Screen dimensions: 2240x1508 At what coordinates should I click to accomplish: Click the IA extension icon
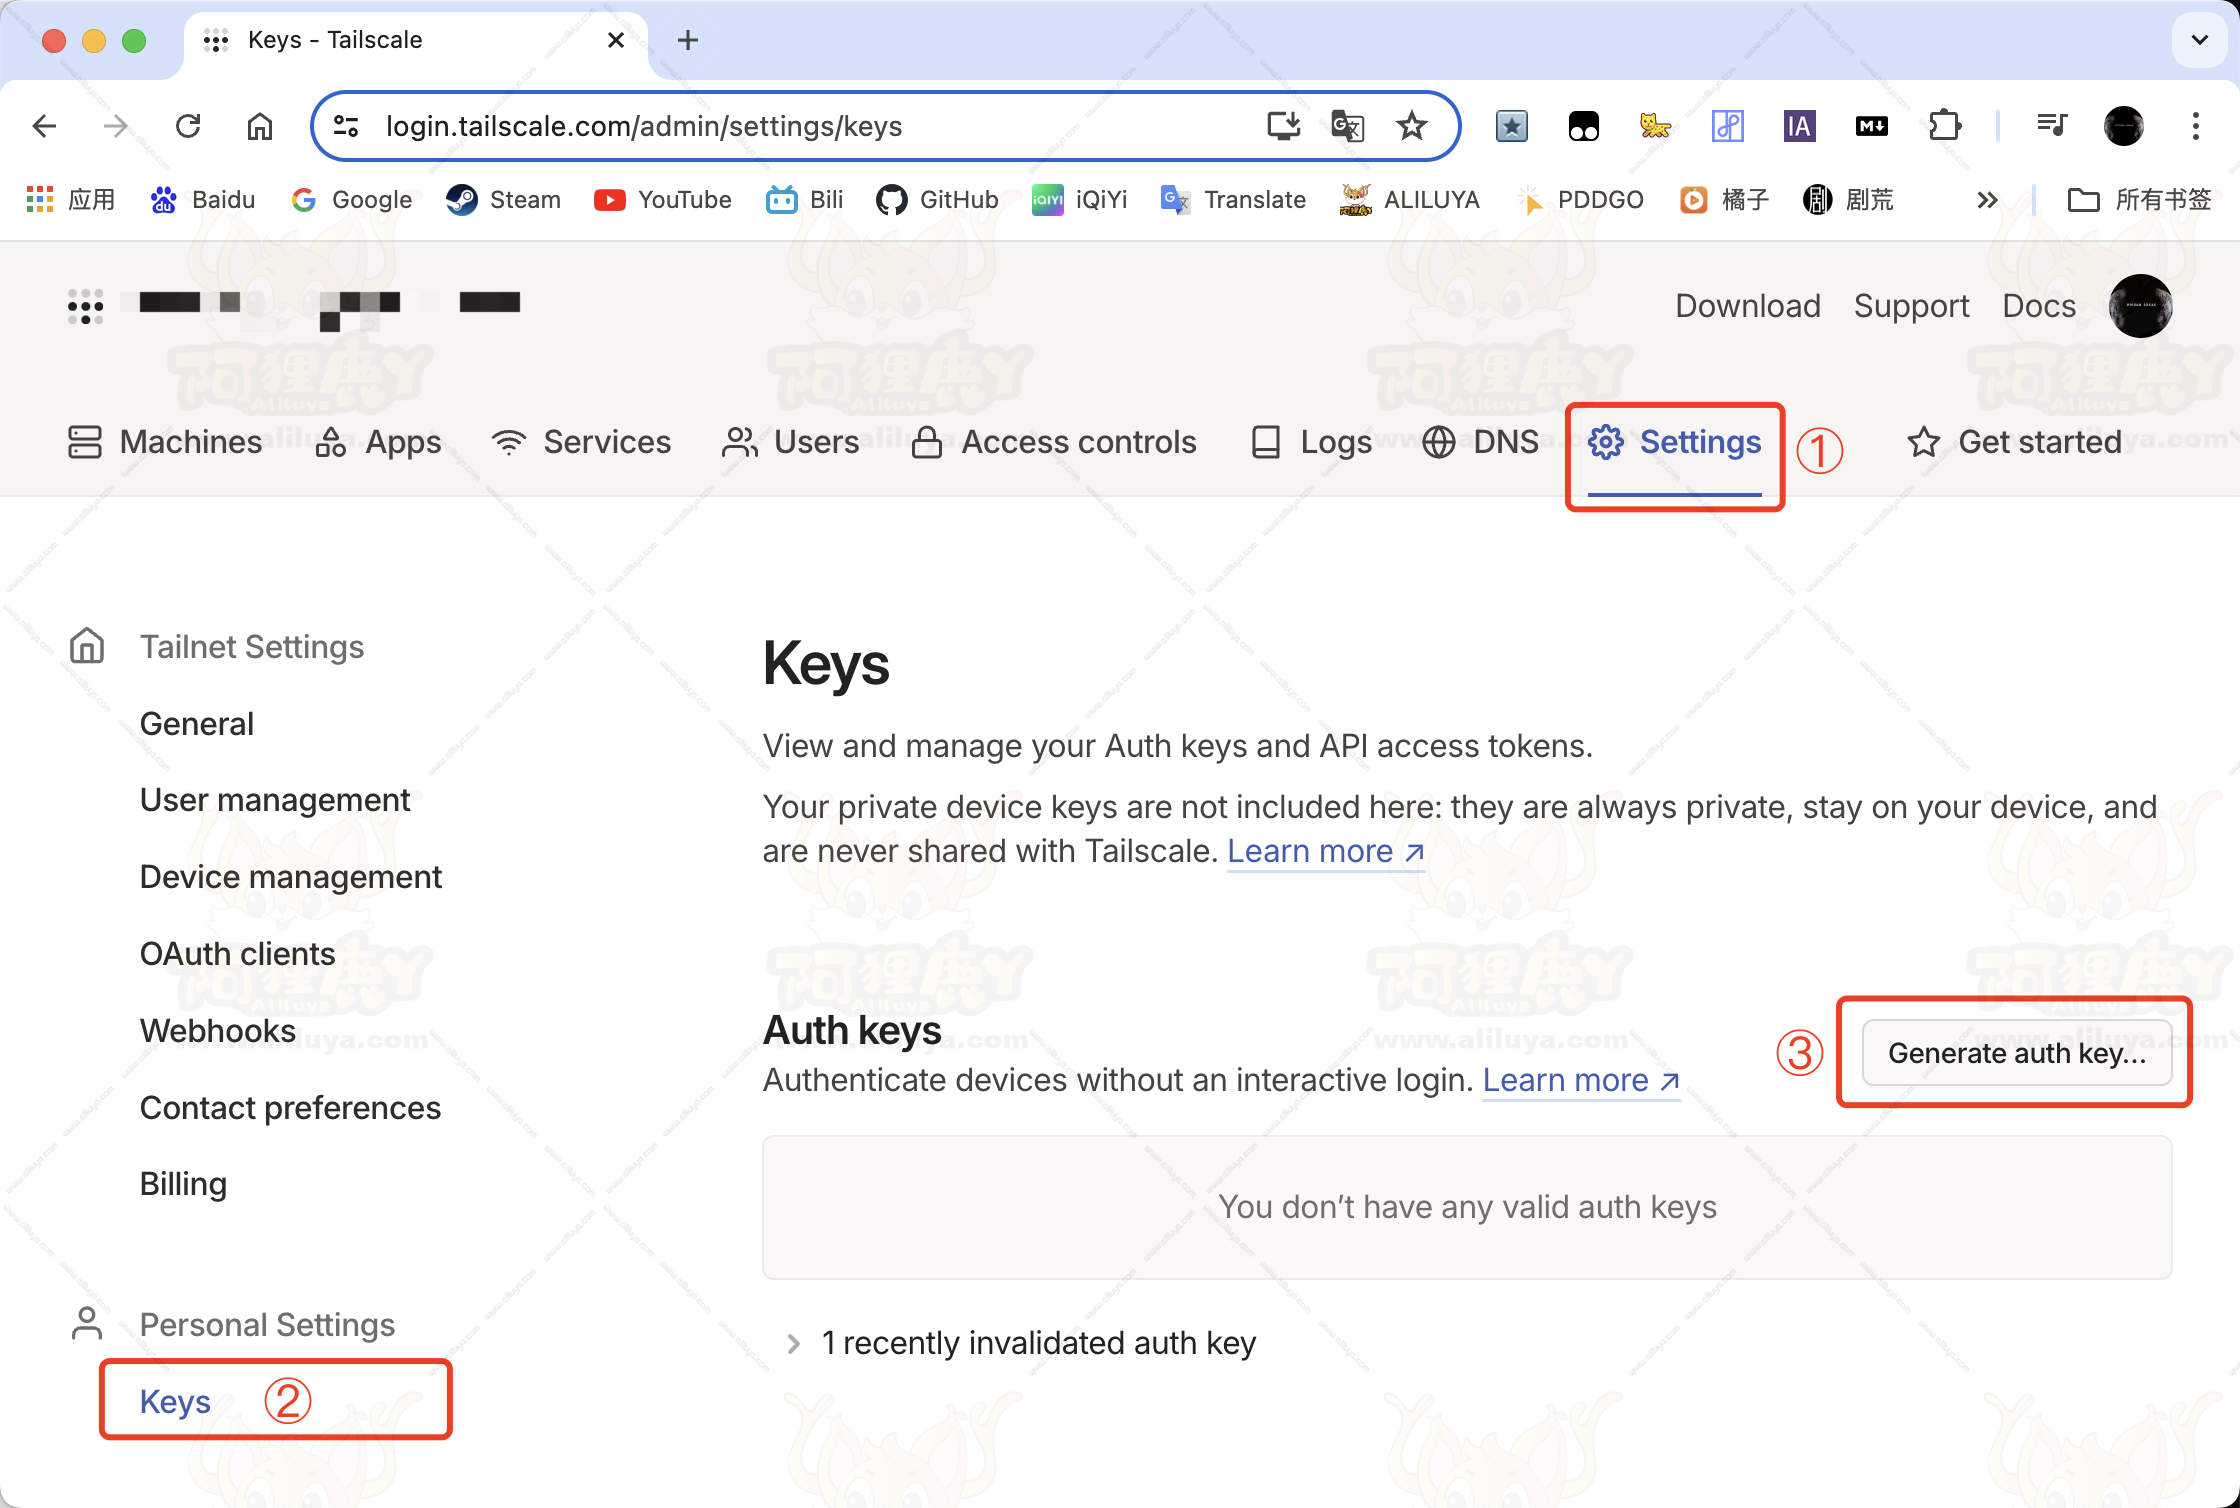[x=1800, y=126]
